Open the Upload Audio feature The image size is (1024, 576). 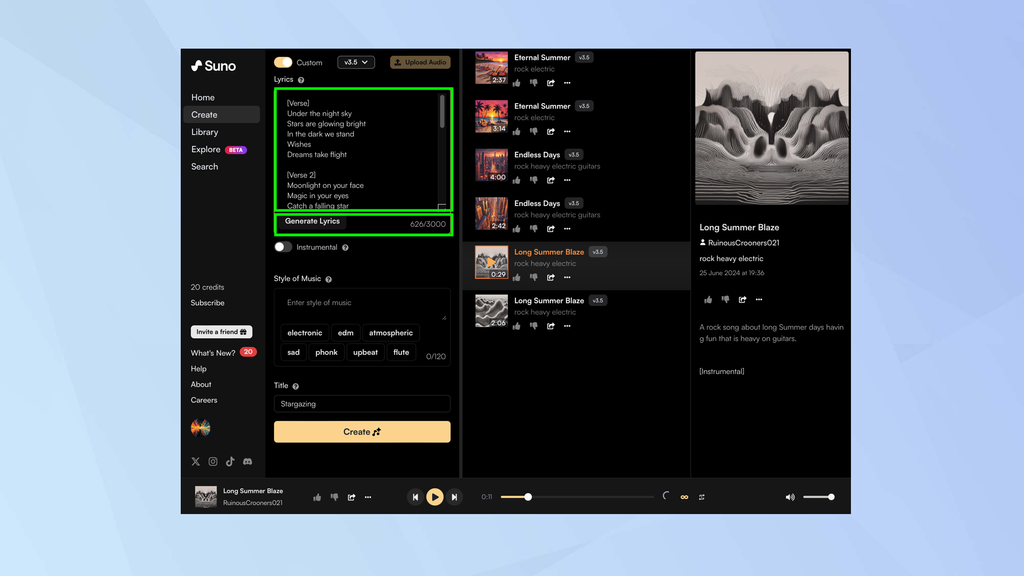[419, 62]
